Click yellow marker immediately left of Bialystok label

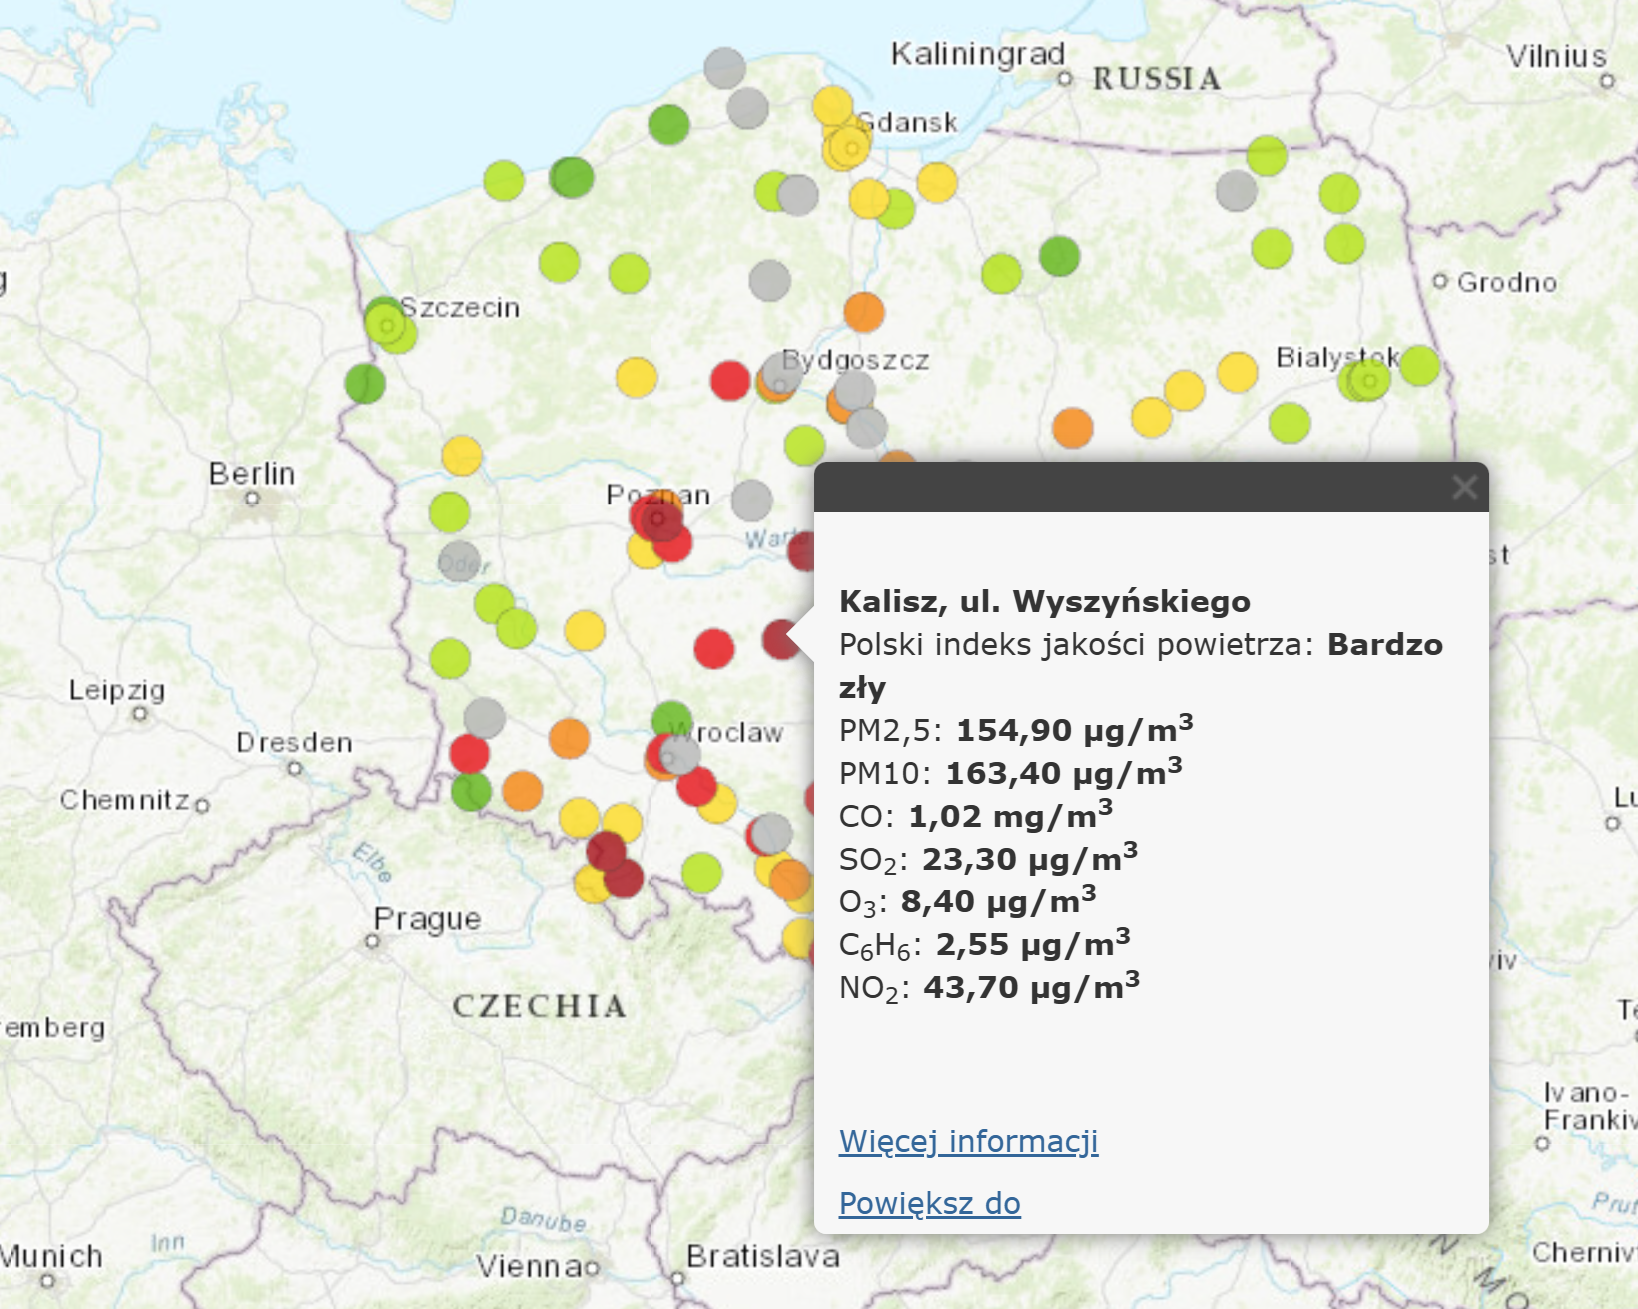pos(1237,372)
